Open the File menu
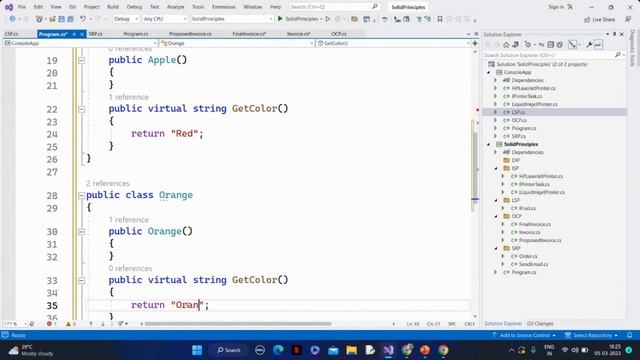Image resolution: width=640 pixels, height=360 pixels. [22, 7]
